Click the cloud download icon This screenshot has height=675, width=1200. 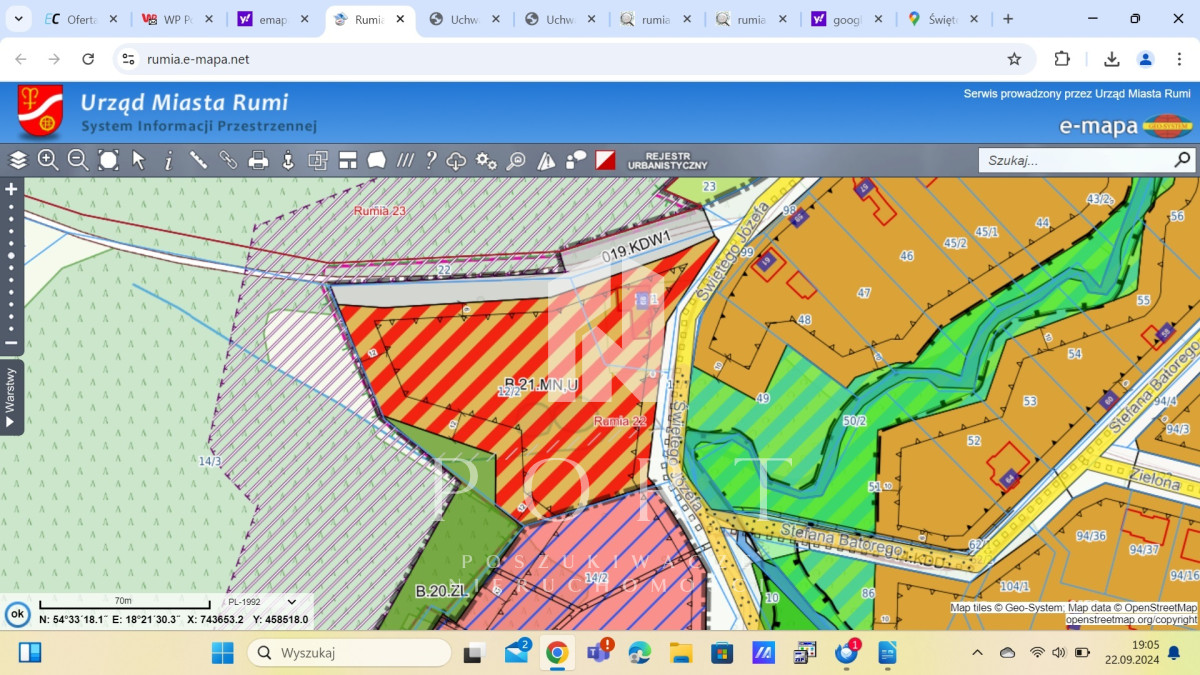(457, 160)
